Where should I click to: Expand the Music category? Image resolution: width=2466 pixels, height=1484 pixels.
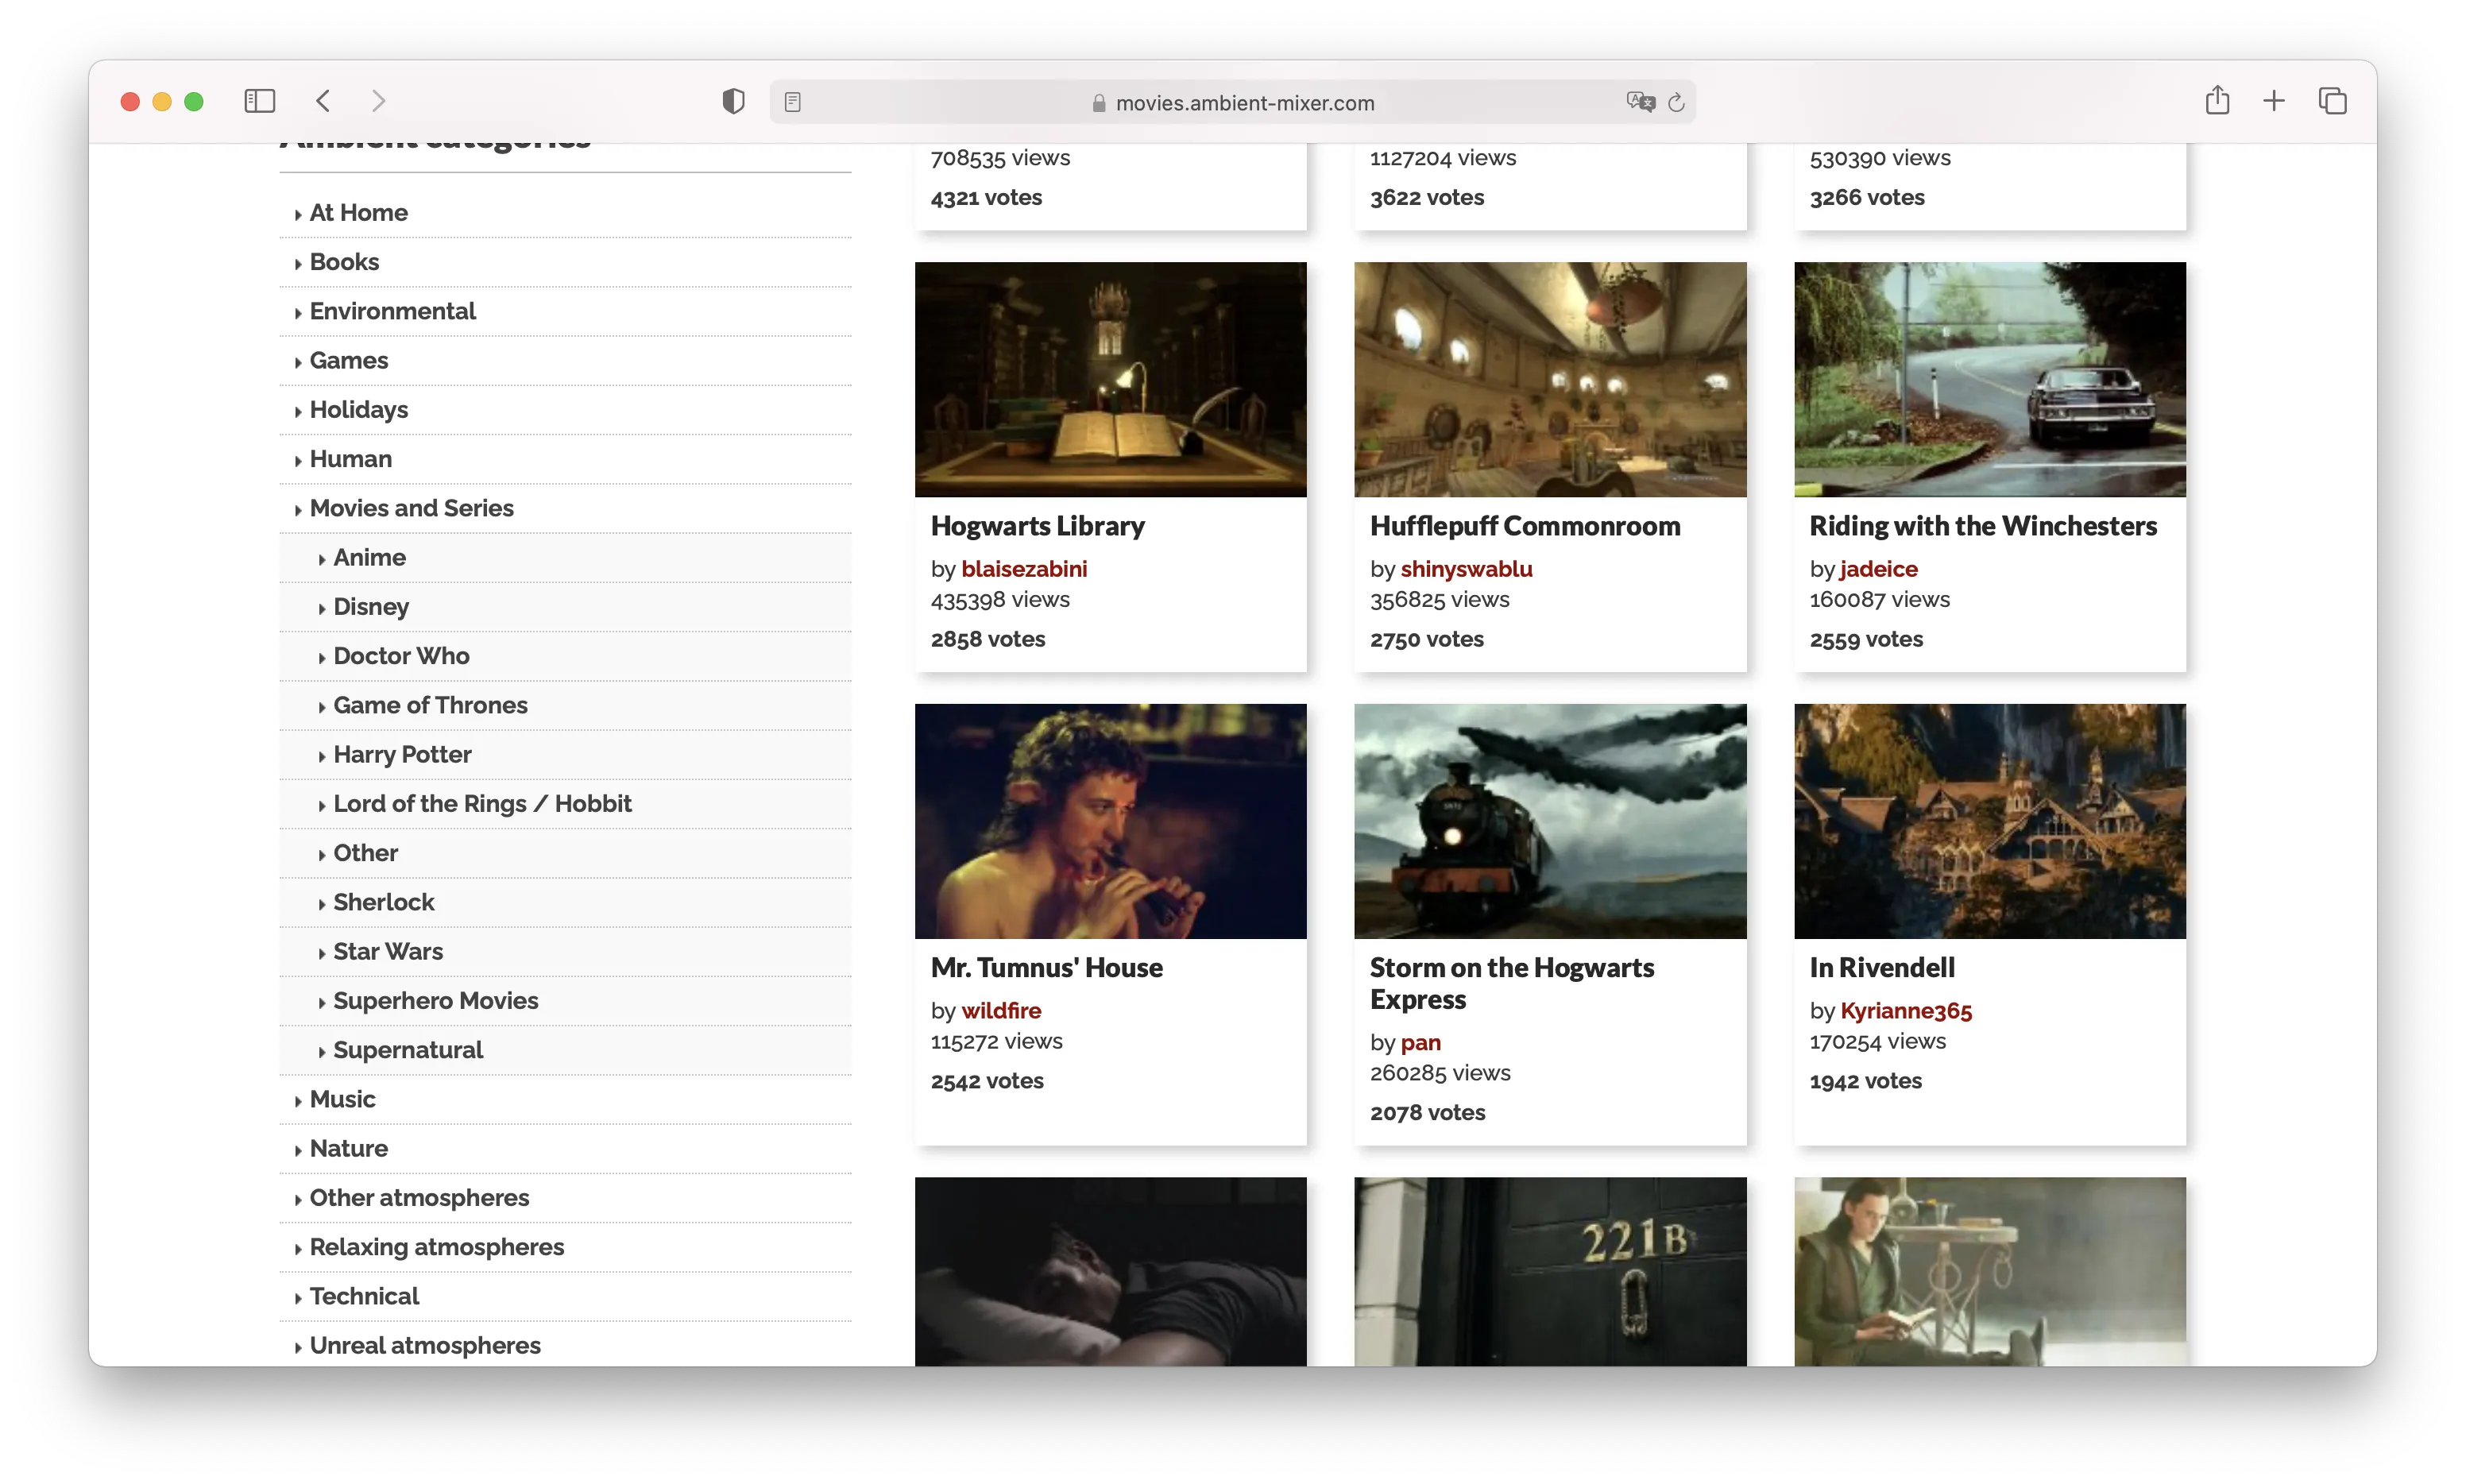[x=342, y=1099]
